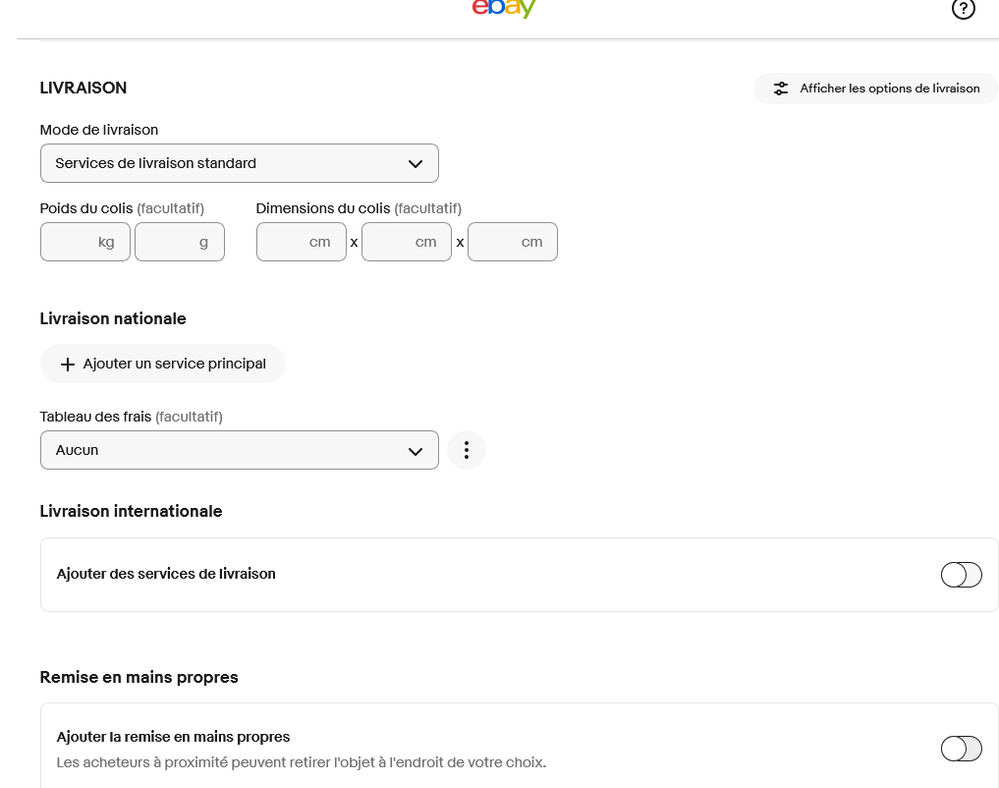Screen dimensions: 999x788
Task: Click the Ajouter la remise en mains propres label
Action: 173,737
